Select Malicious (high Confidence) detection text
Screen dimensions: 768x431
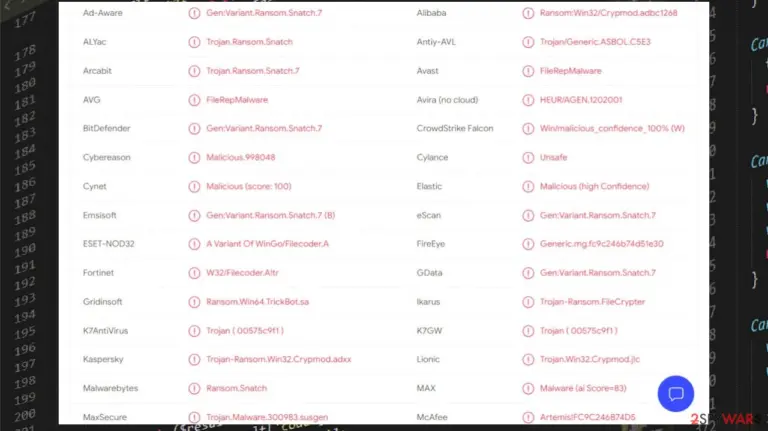coord(595,186)
